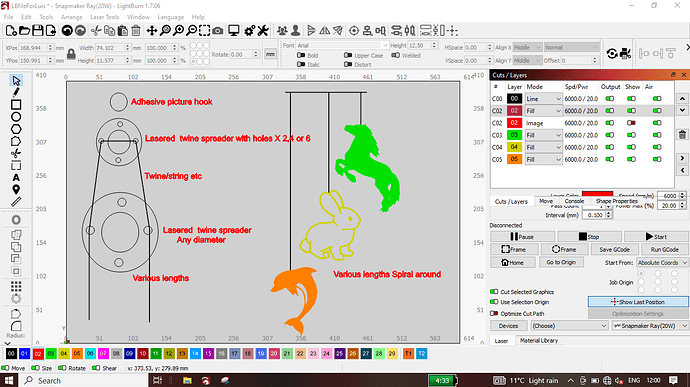Pick the 03 green palette color
Image resolution: width=690 pixels, height=387 pixels.
(51, 354)
